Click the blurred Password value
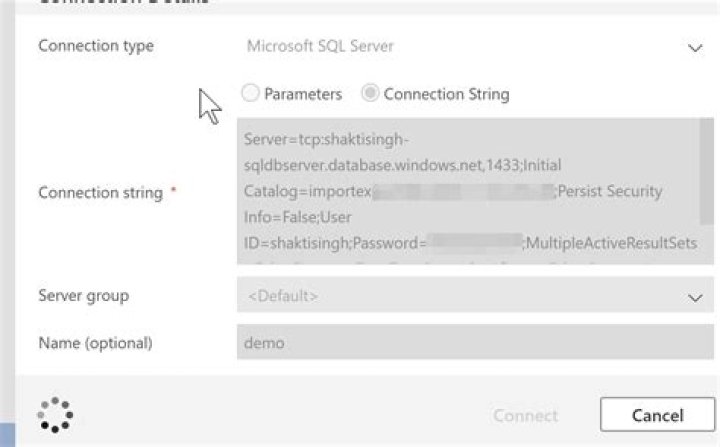720x447 pixels. coord(475,242)
